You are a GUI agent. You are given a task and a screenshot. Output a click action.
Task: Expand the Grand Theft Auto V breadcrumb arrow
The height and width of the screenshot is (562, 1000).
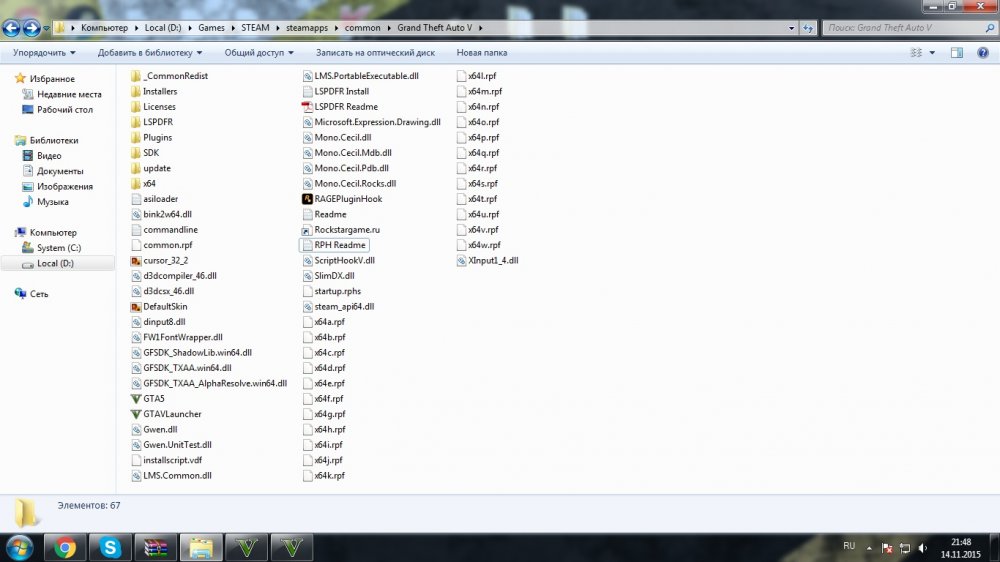(480, 28)
